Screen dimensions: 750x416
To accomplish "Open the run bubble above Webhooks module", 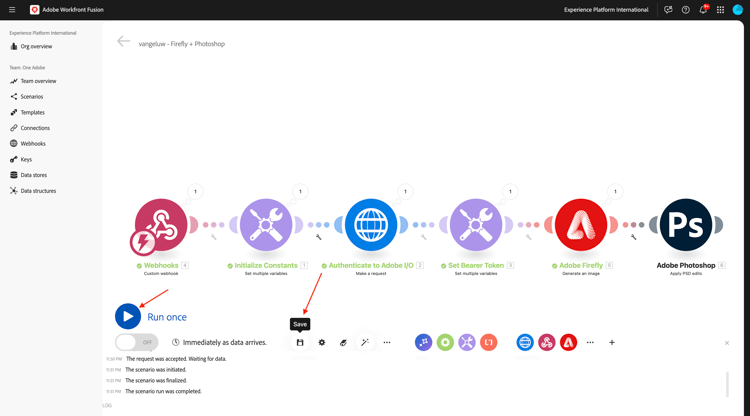I will tap(195, 192).
